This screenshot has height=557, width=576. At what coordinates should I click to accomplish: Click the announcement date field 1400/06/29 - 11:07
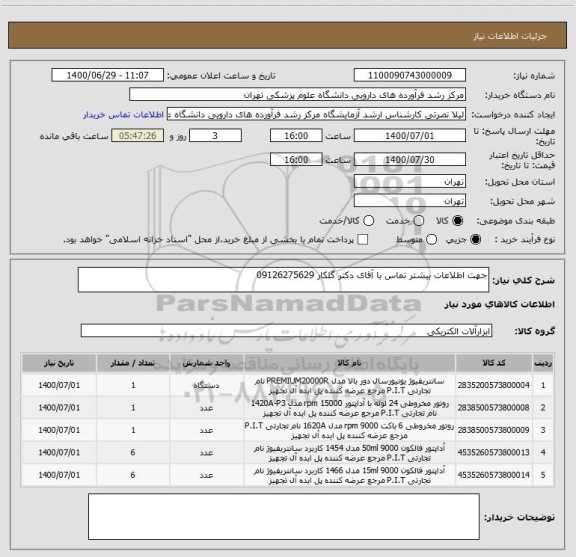pyautogui.click(x=108, y=75)
